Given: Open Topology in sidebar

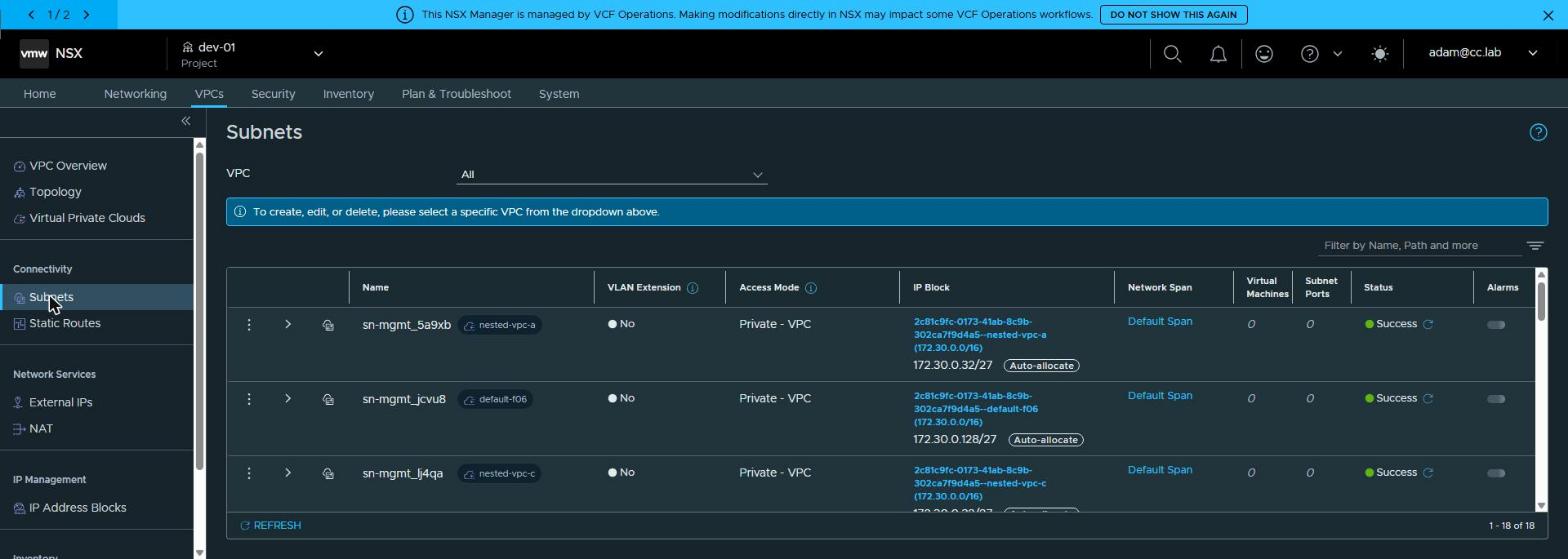Looking at the screenshot, I should pos(55,192).
